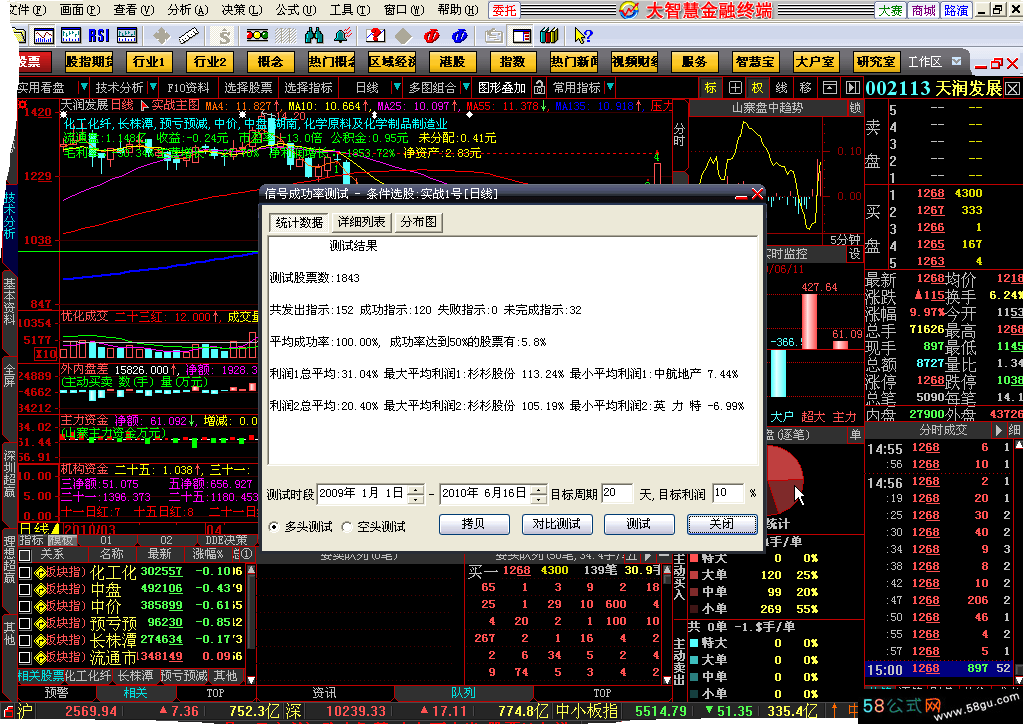This screenshot has height=724, width=1023.
Task: Click the dollar sign toolbar icon
Action: (224, 36)
